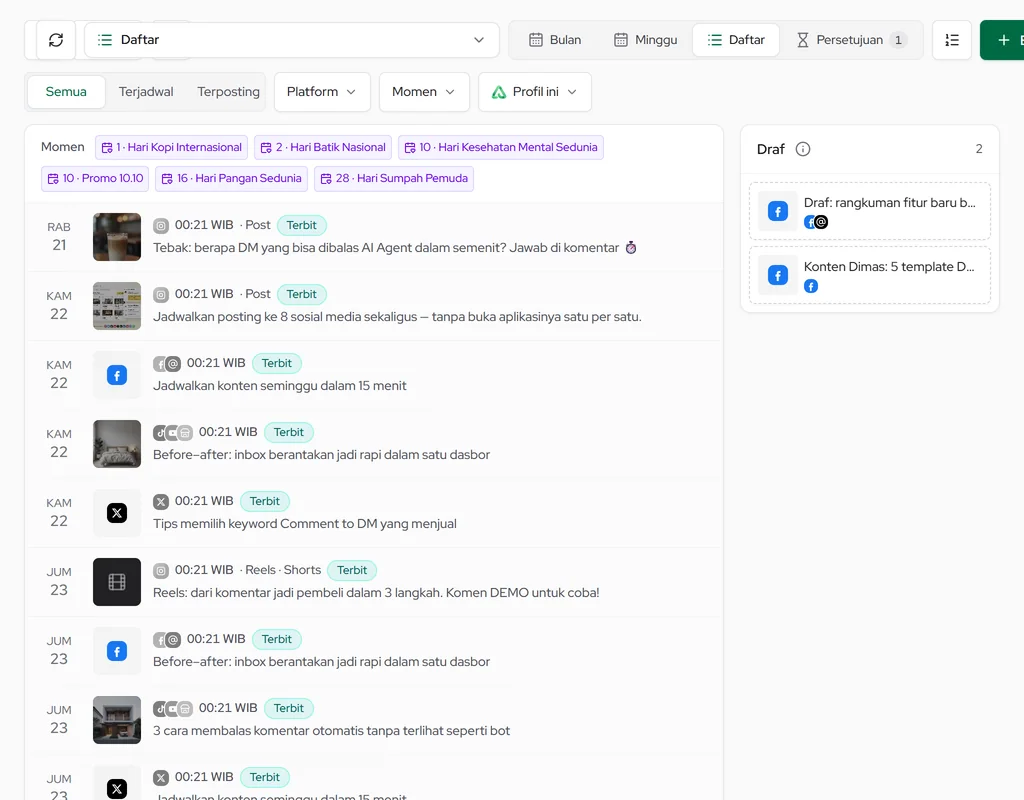Open the Persetujuan tab
This screenshot has width=1024, height=800.
[x=852, y=40]
